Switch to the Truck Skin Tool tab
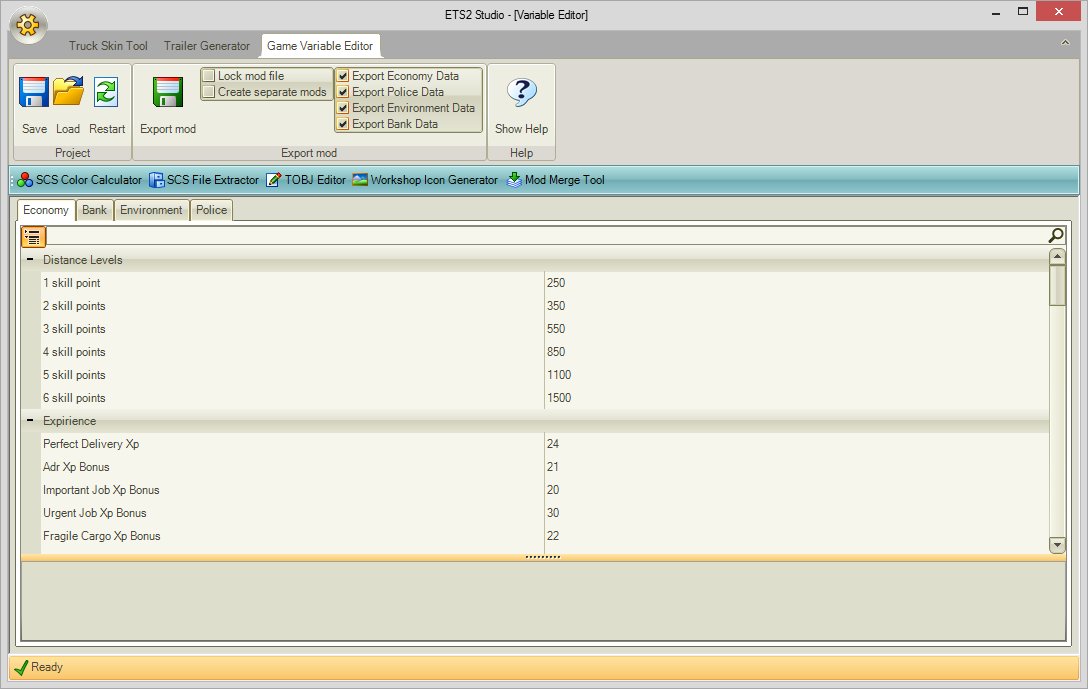The height and width of the screenshot is (689, 1088). (108, 46)
